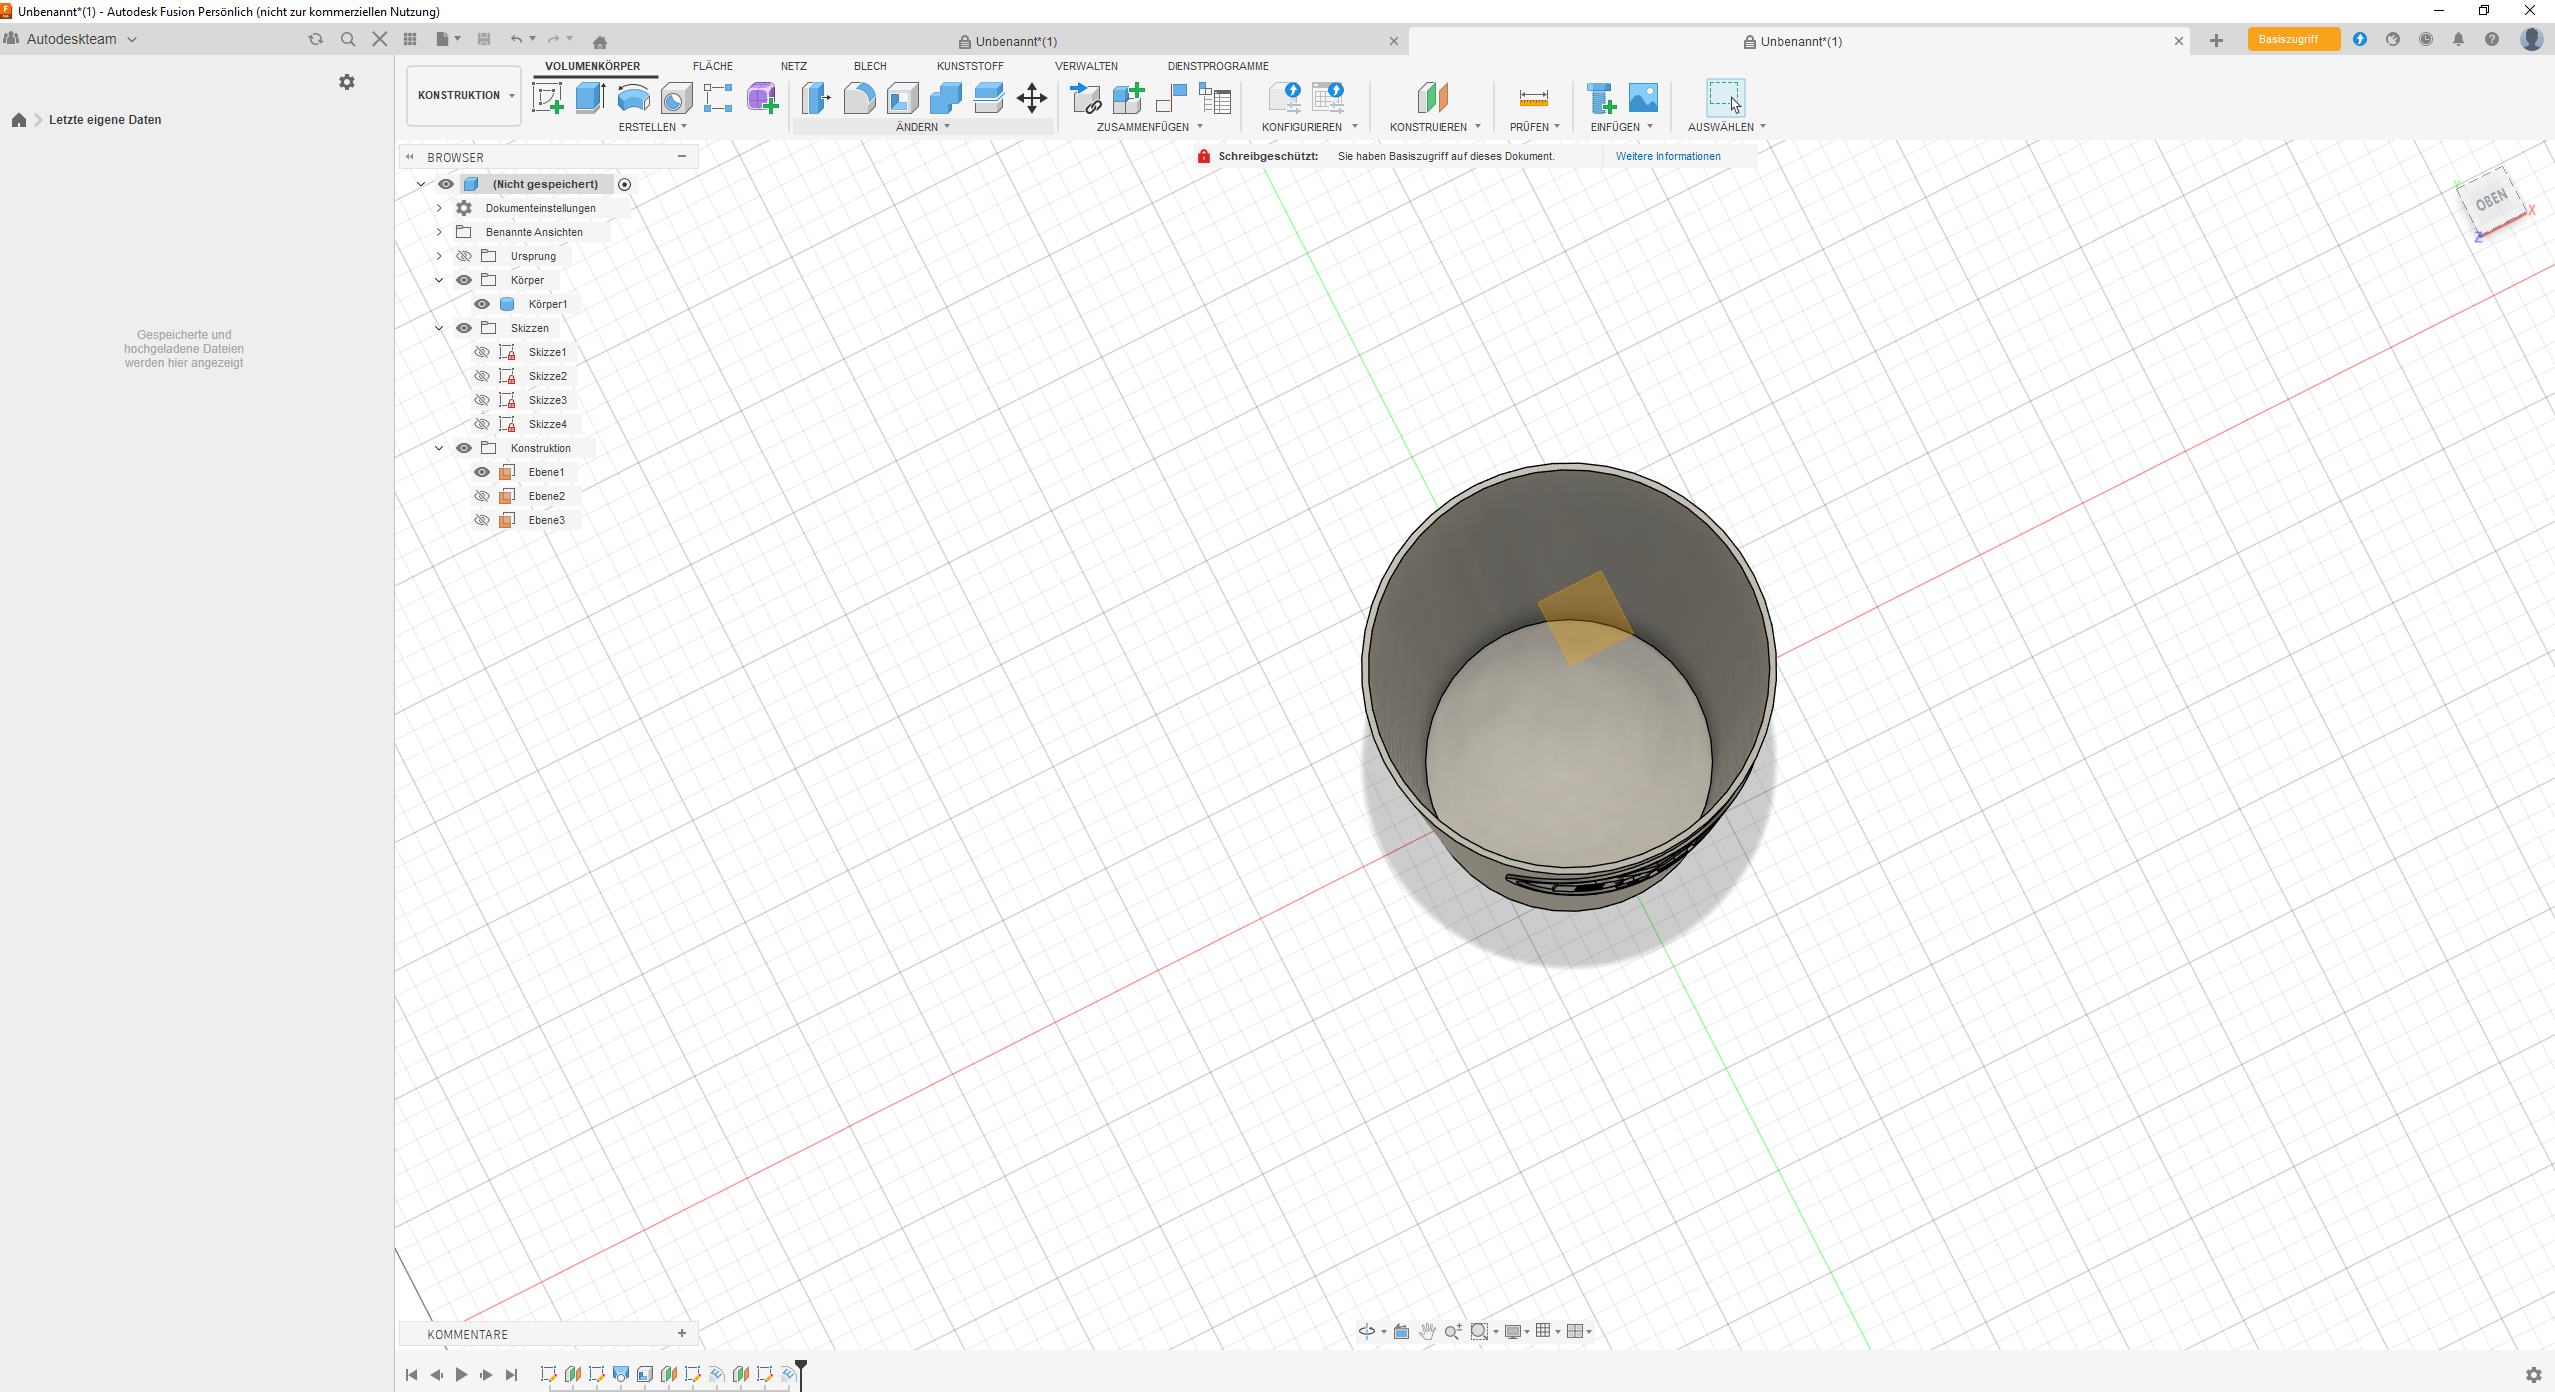Click the Insert Canvas image icon
Viewport: 2555px width, 1392px height.
click(x=1643, y=98)
